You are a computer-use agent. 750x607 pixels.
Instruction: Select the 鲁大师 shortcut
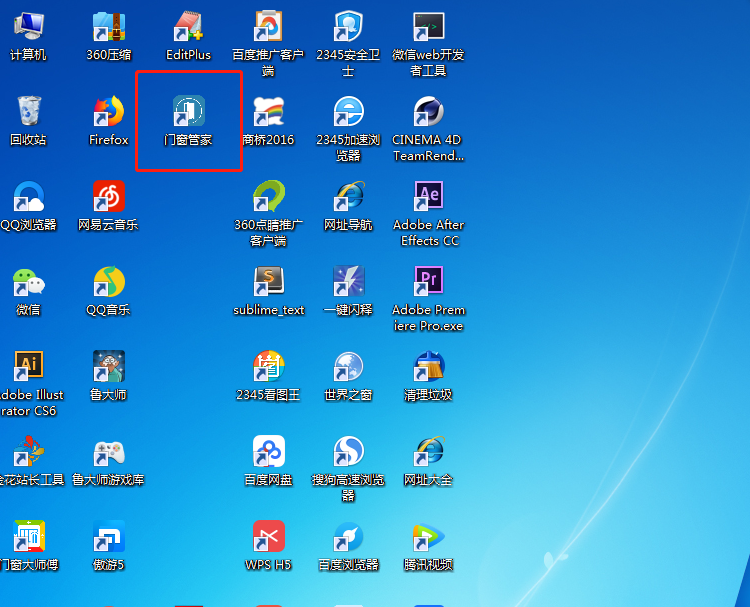coord(109,366)
